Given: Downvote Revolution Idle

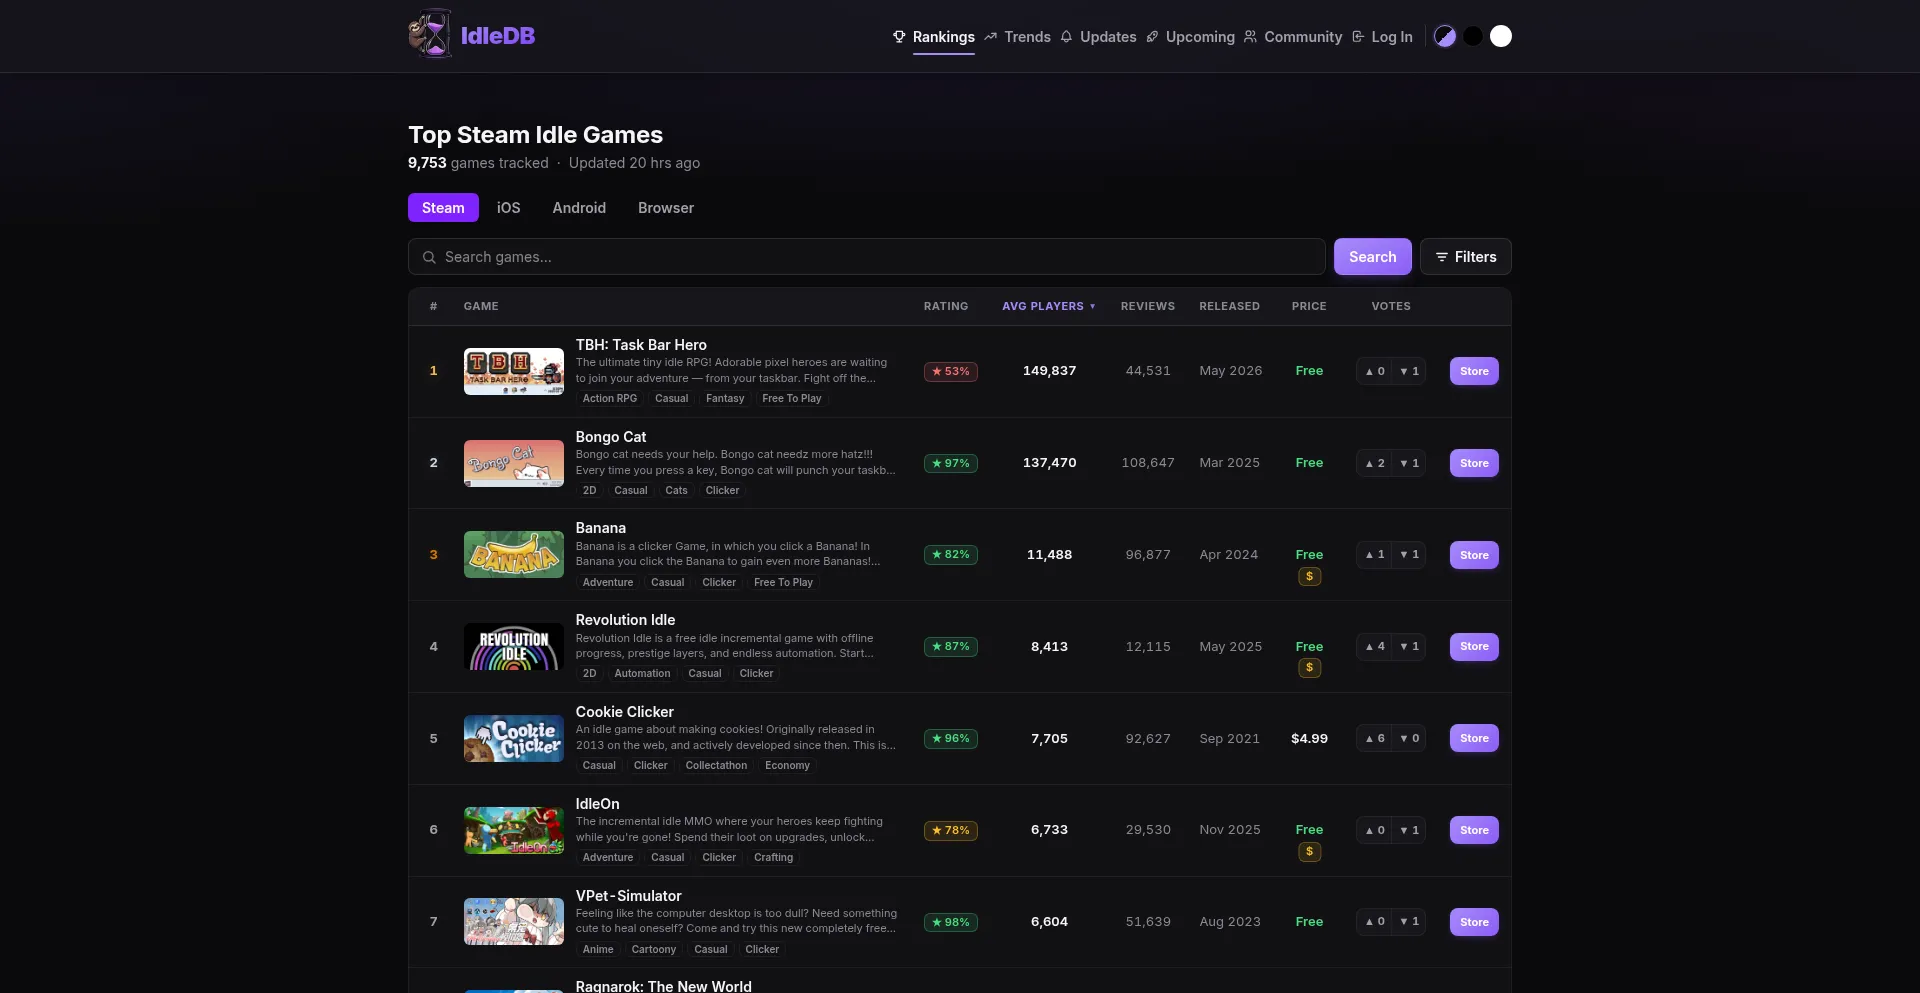Looking at the screenshot, I should click(x=1409, y=646).
